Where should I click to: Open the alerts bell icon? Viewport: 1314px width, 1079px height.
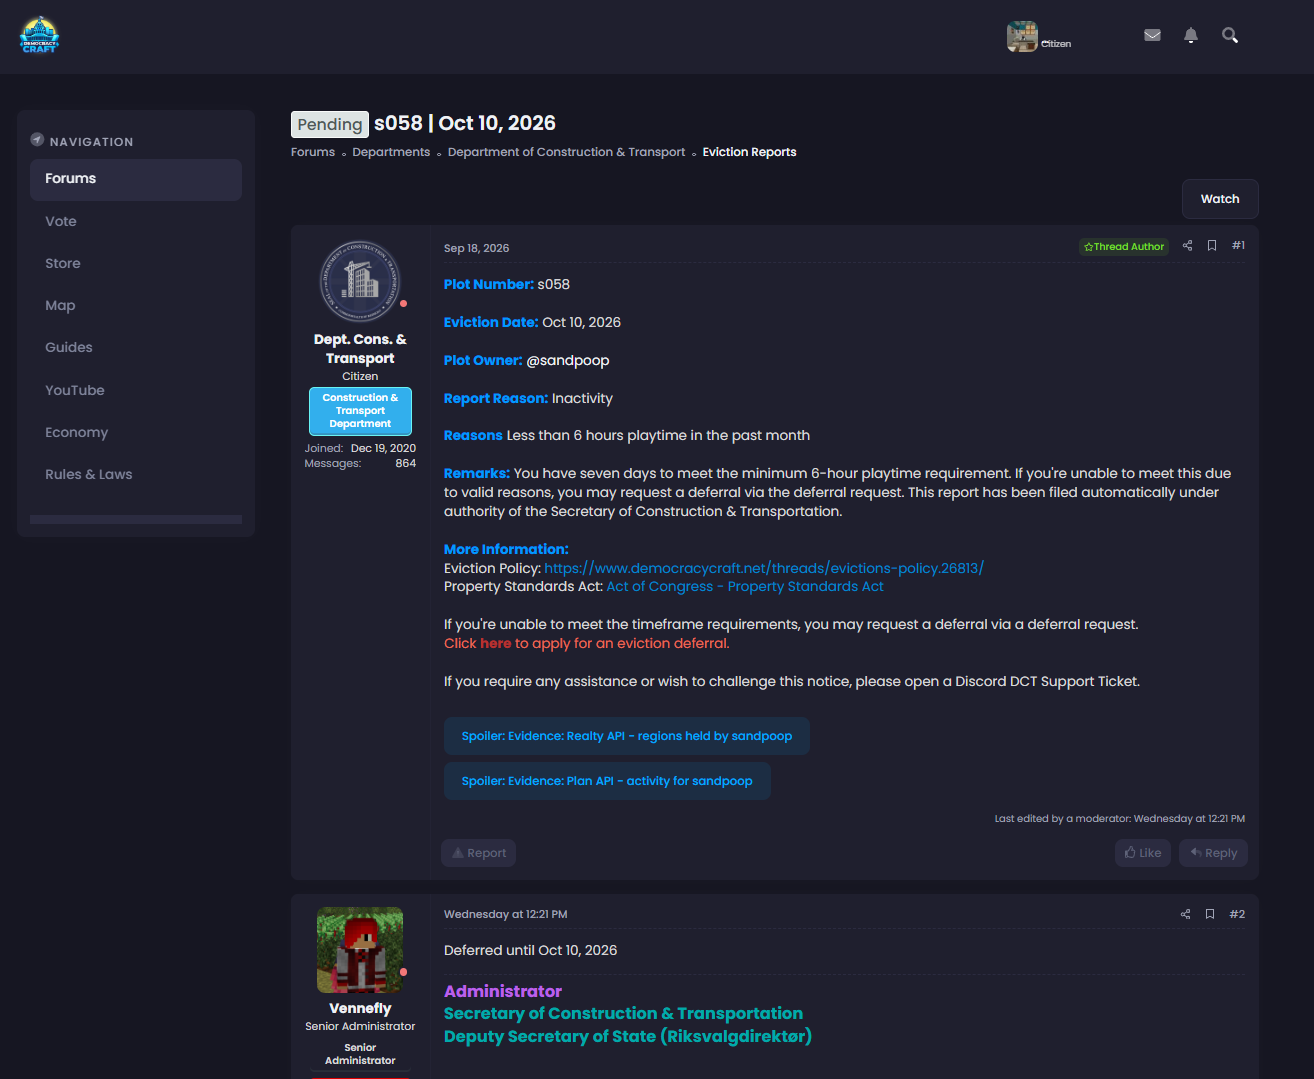pos(1191,35)
